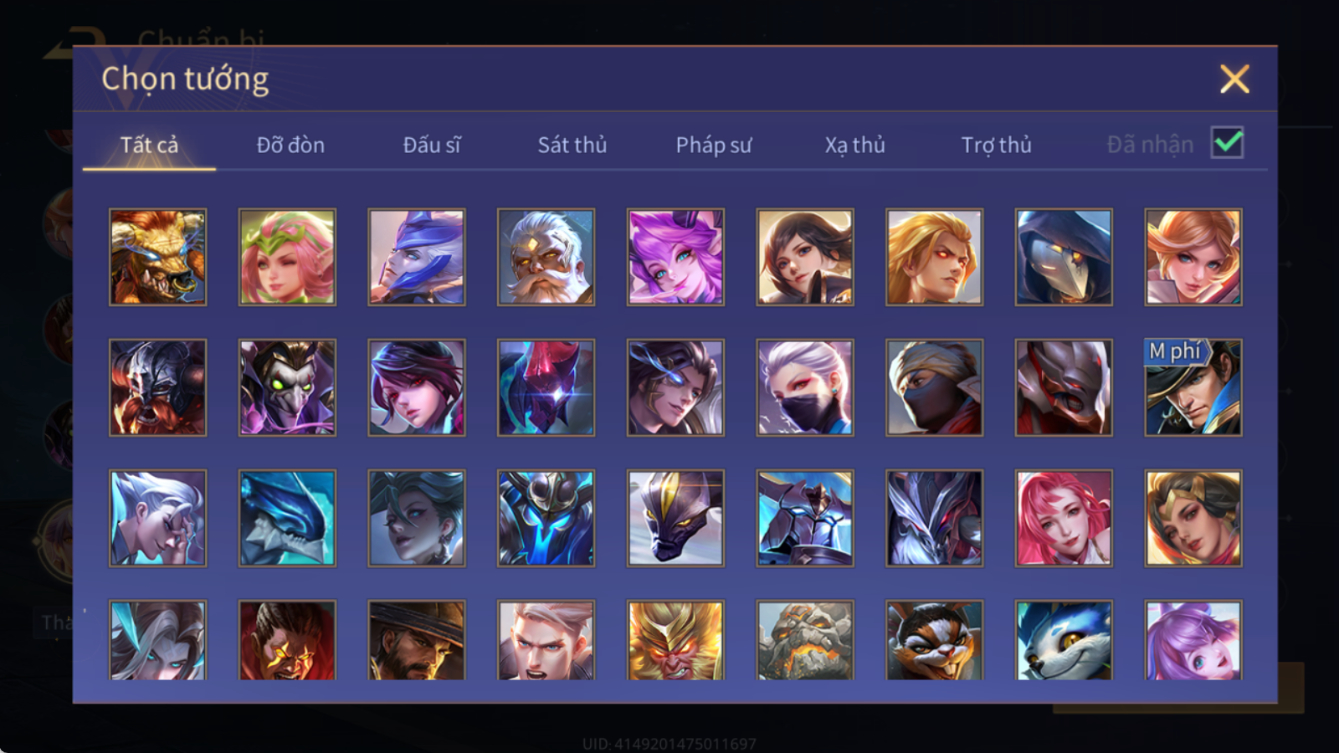Select the rock golem hero portrait
Image resolution: width=1339 pixels, height=753 pixels.
click(x=805, y=640)
